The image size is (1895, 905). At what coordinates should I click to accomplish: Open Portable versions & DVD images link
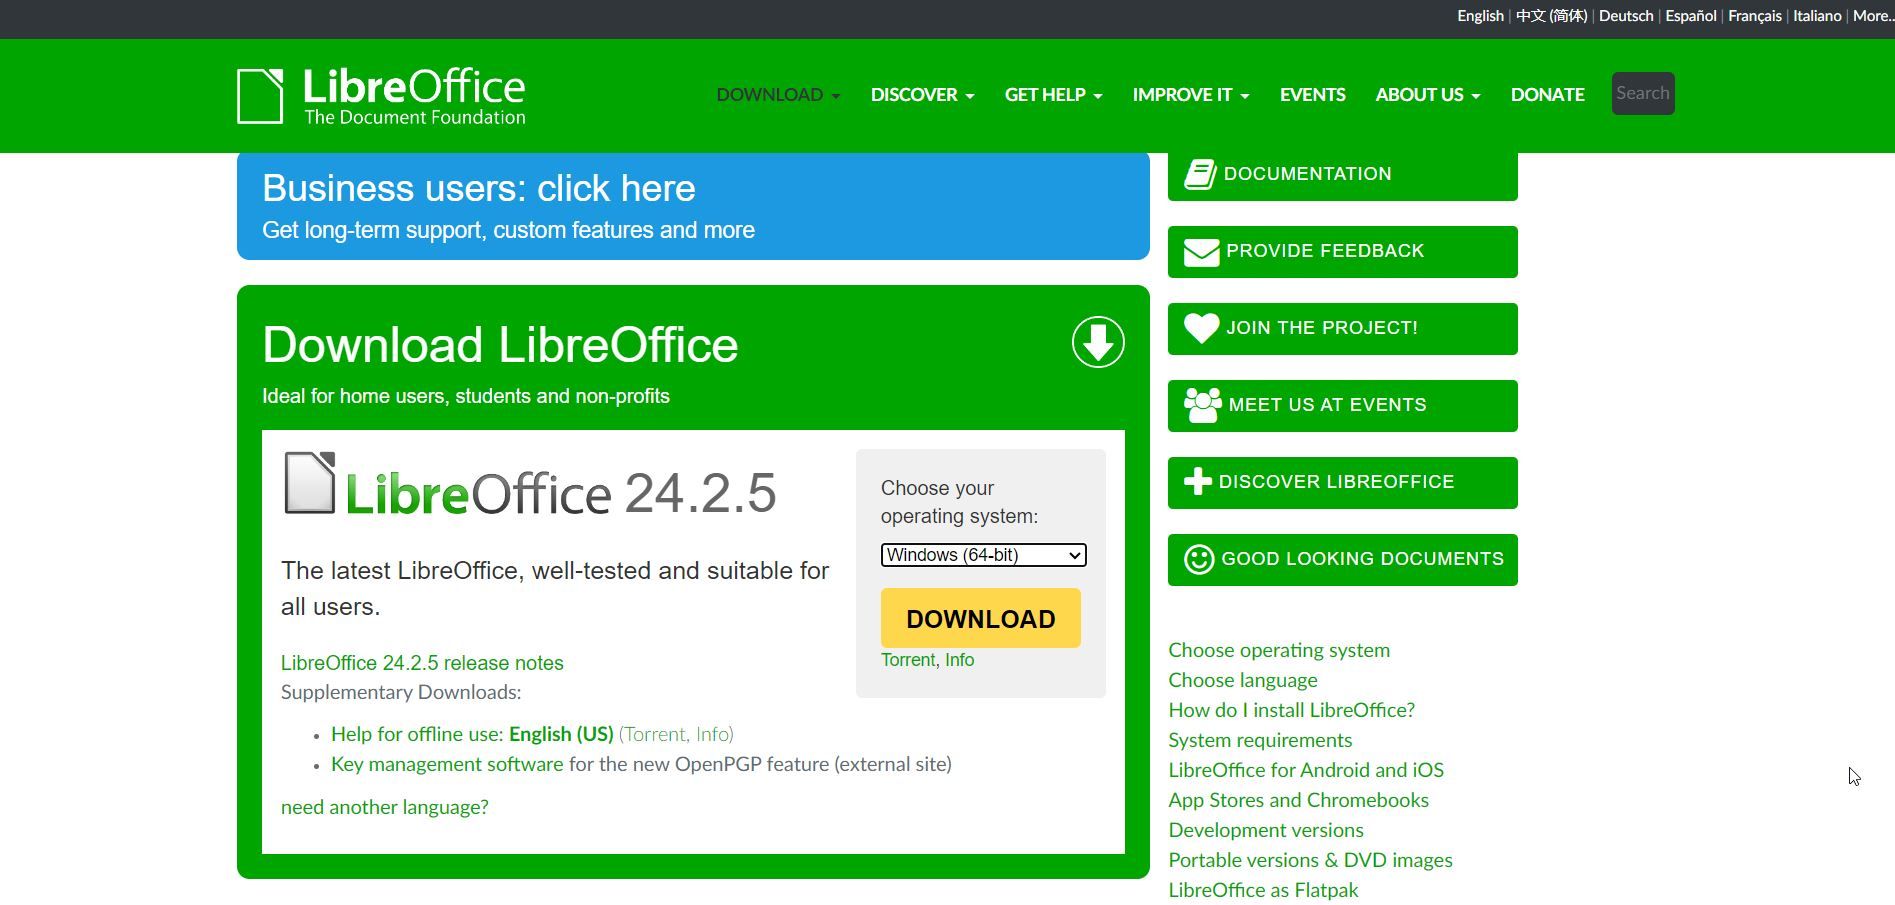pyautogui.click(x=1311, y=860)
